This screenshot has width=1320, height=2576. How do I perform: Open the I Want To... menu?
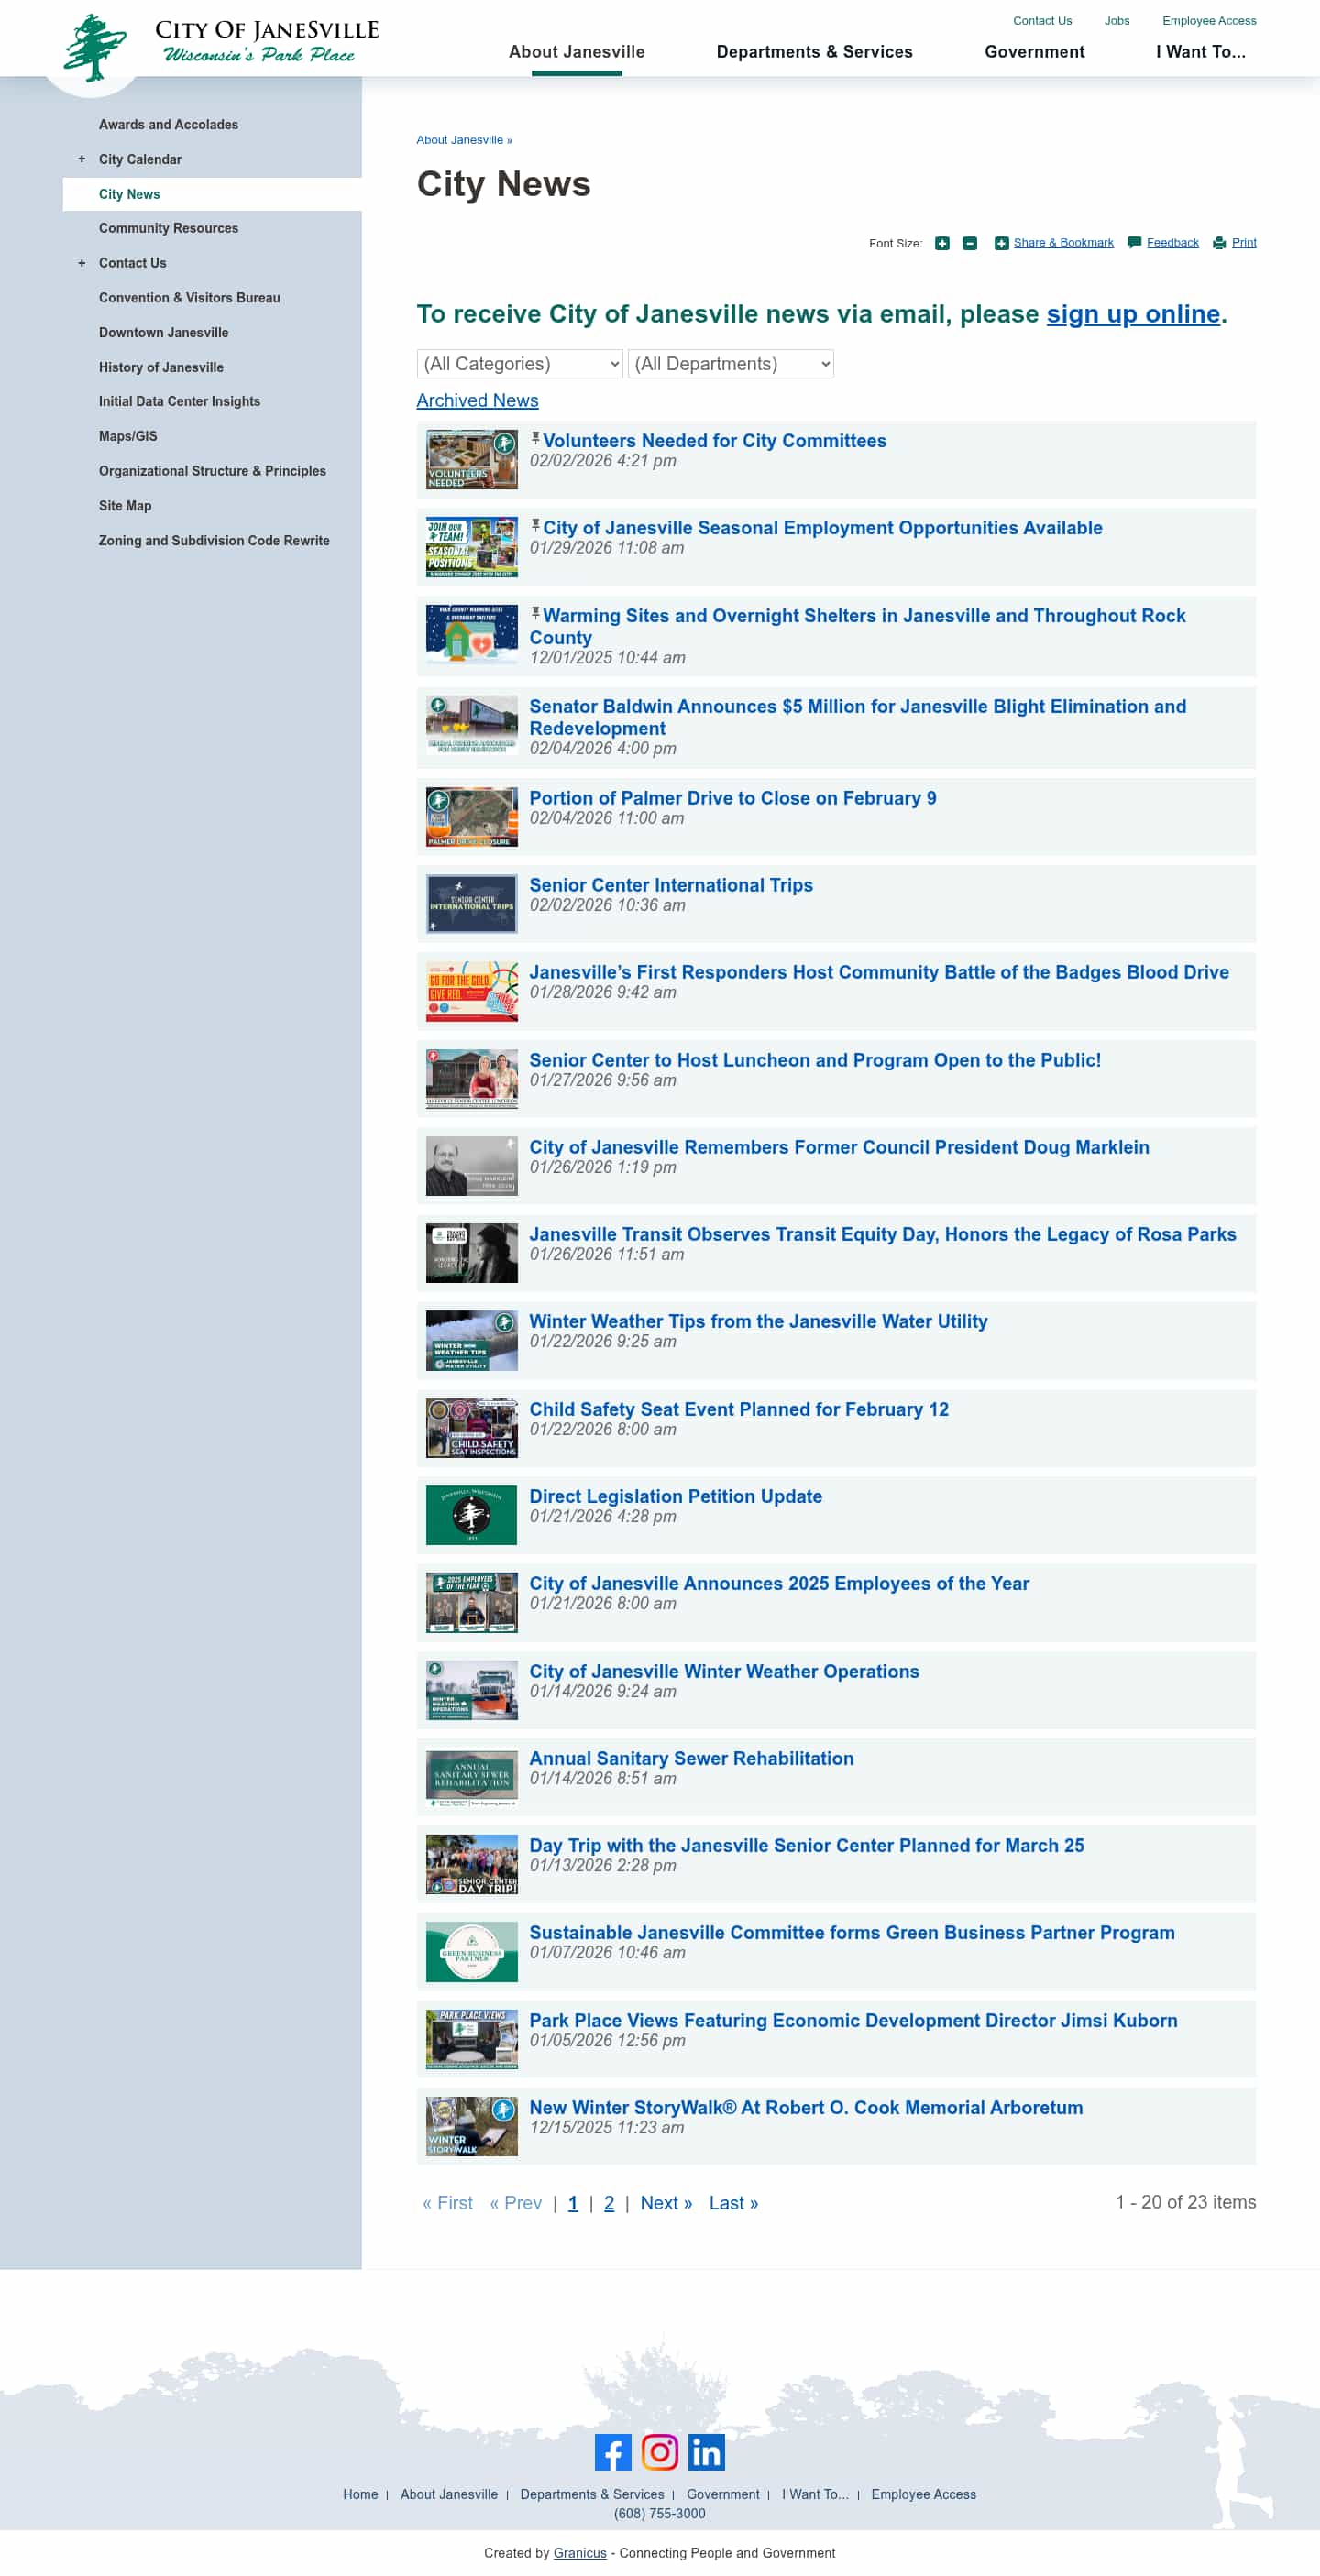tap(1201, 52)
